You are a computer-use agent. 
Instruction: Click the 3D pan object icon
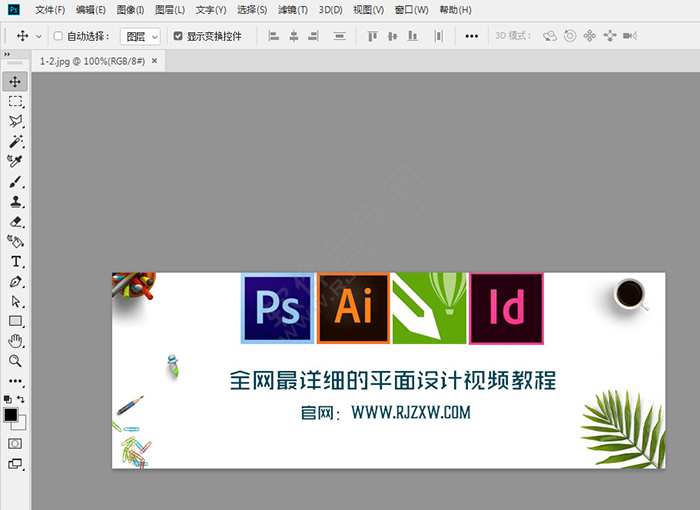coord(590,36)
